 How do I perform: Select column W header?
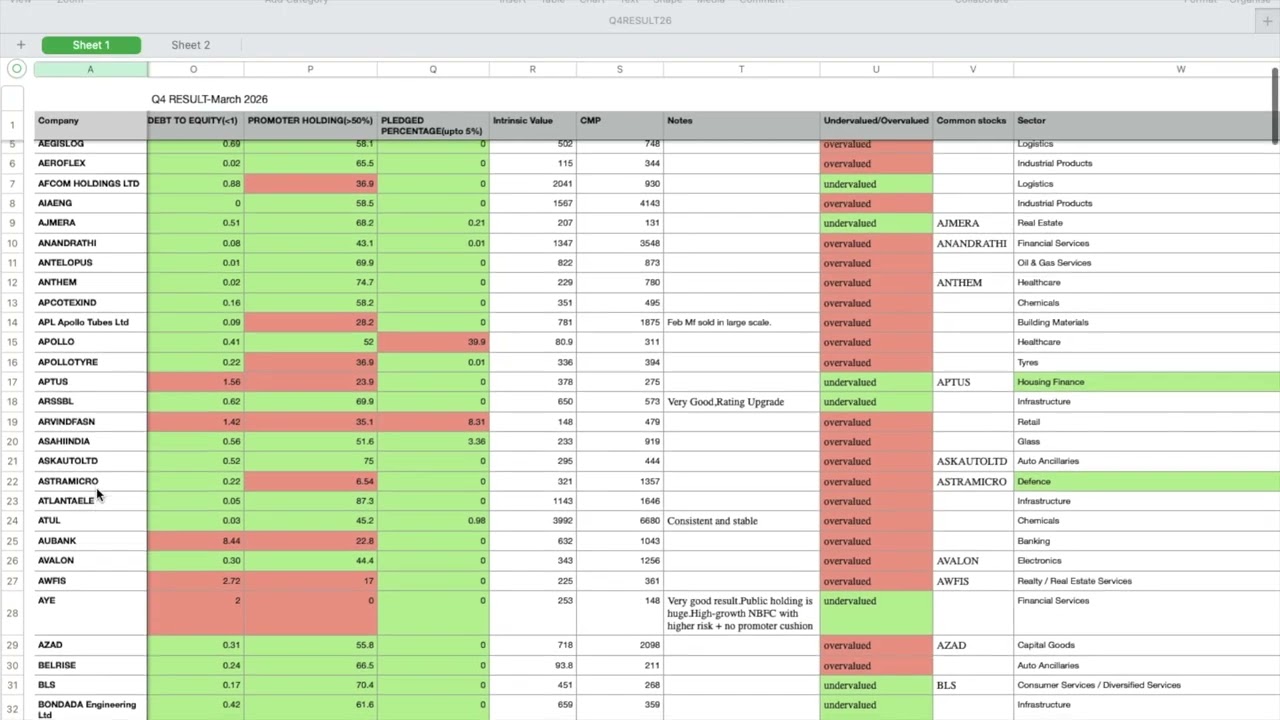1181,69
